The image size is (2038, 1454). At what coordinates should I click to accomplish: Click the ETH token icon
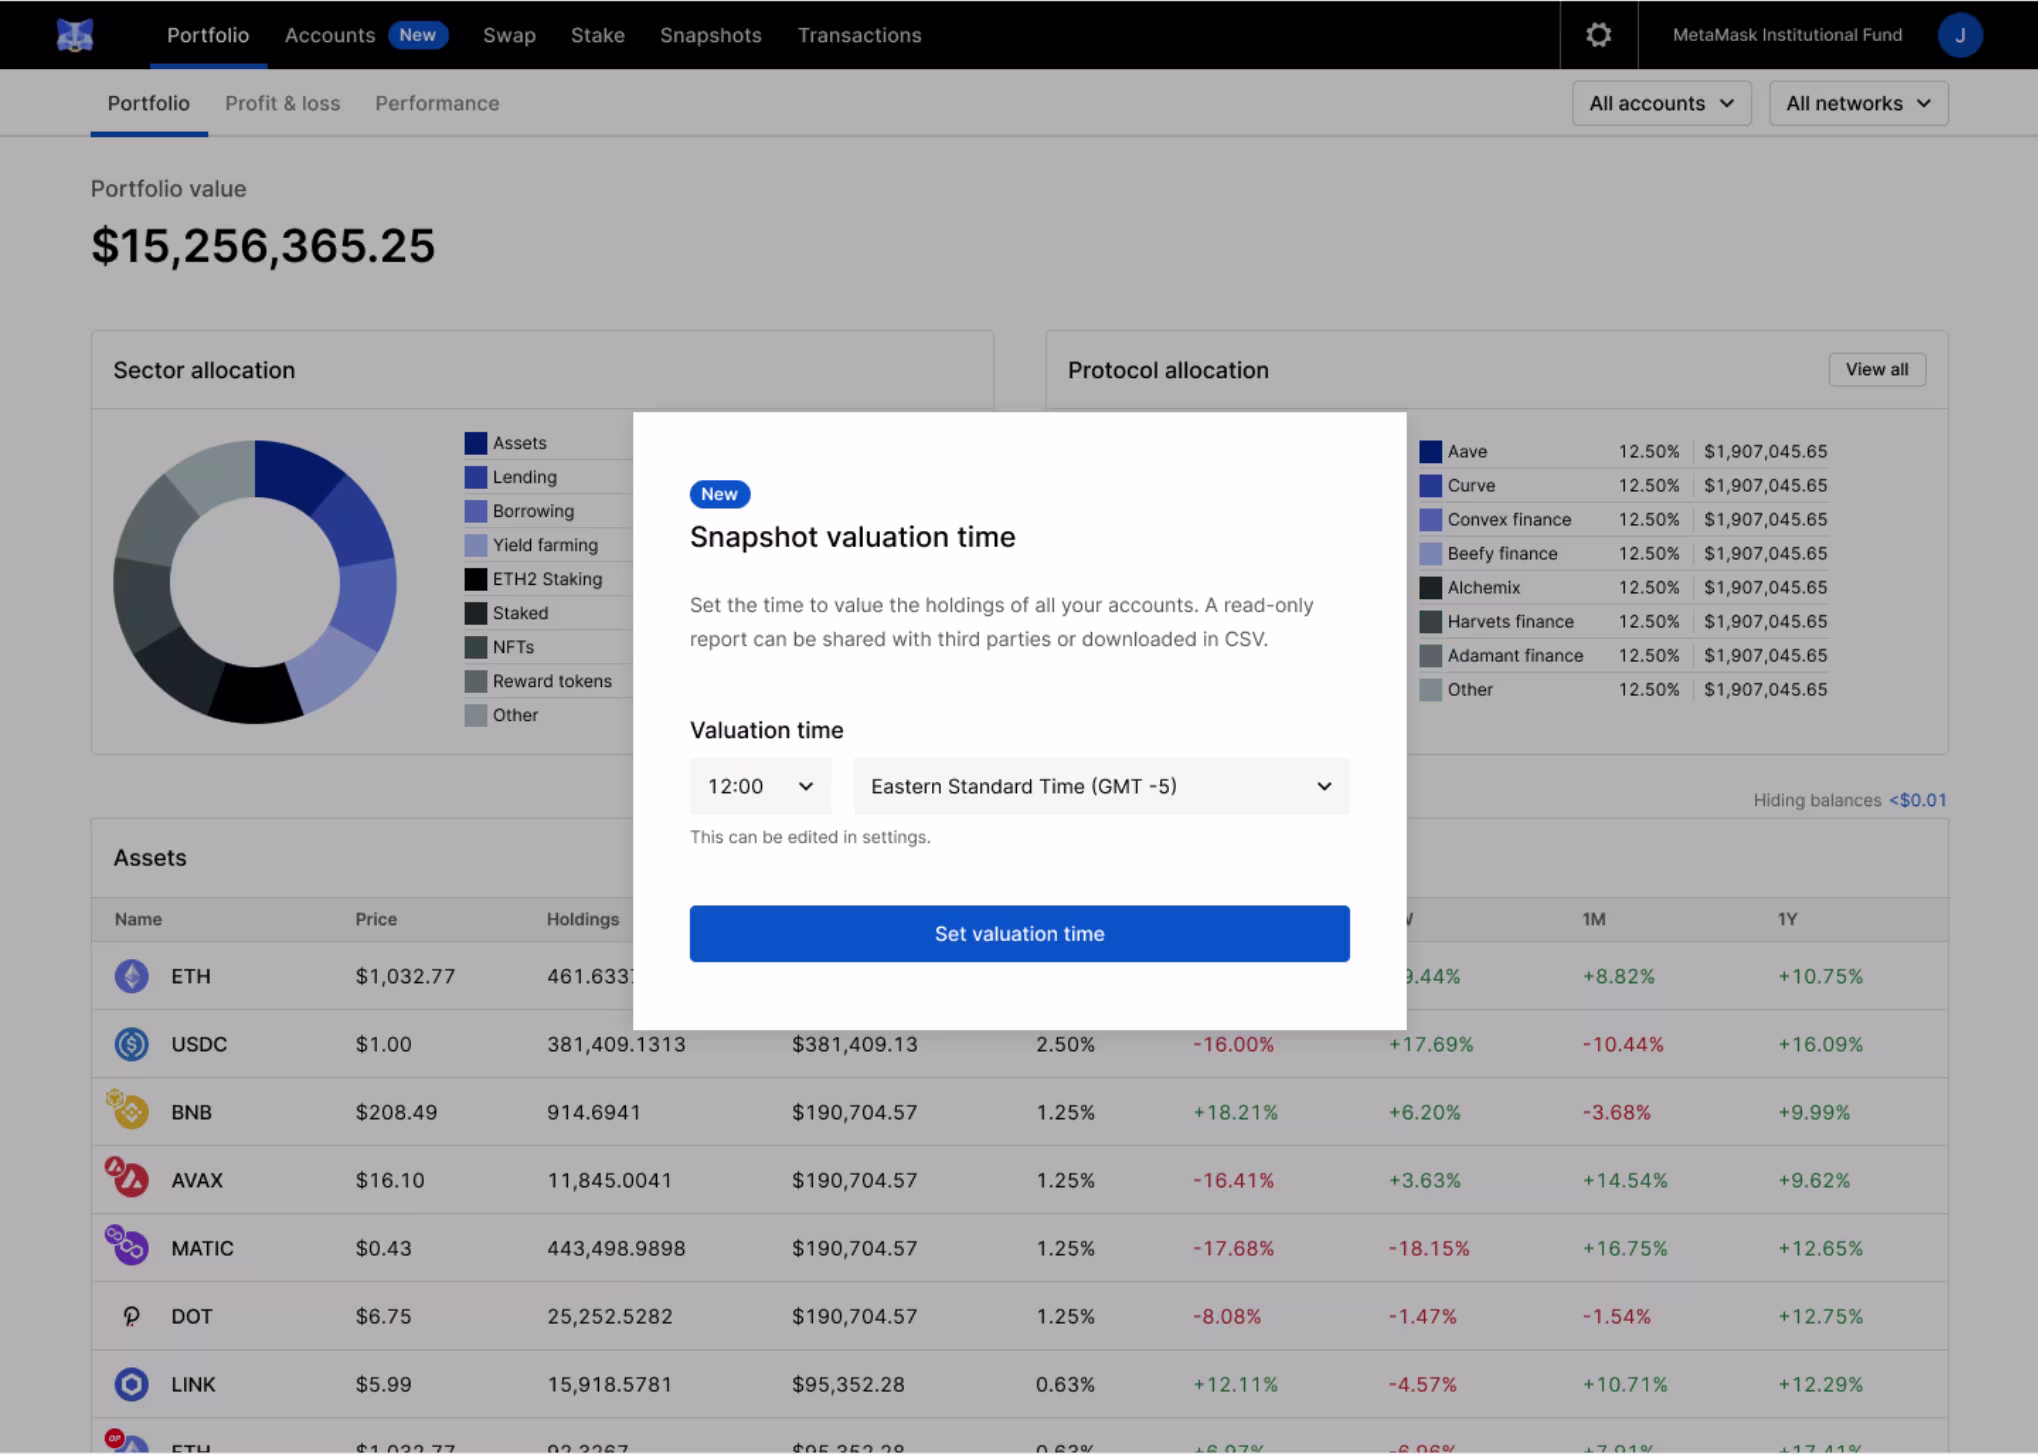pos(131,976)
